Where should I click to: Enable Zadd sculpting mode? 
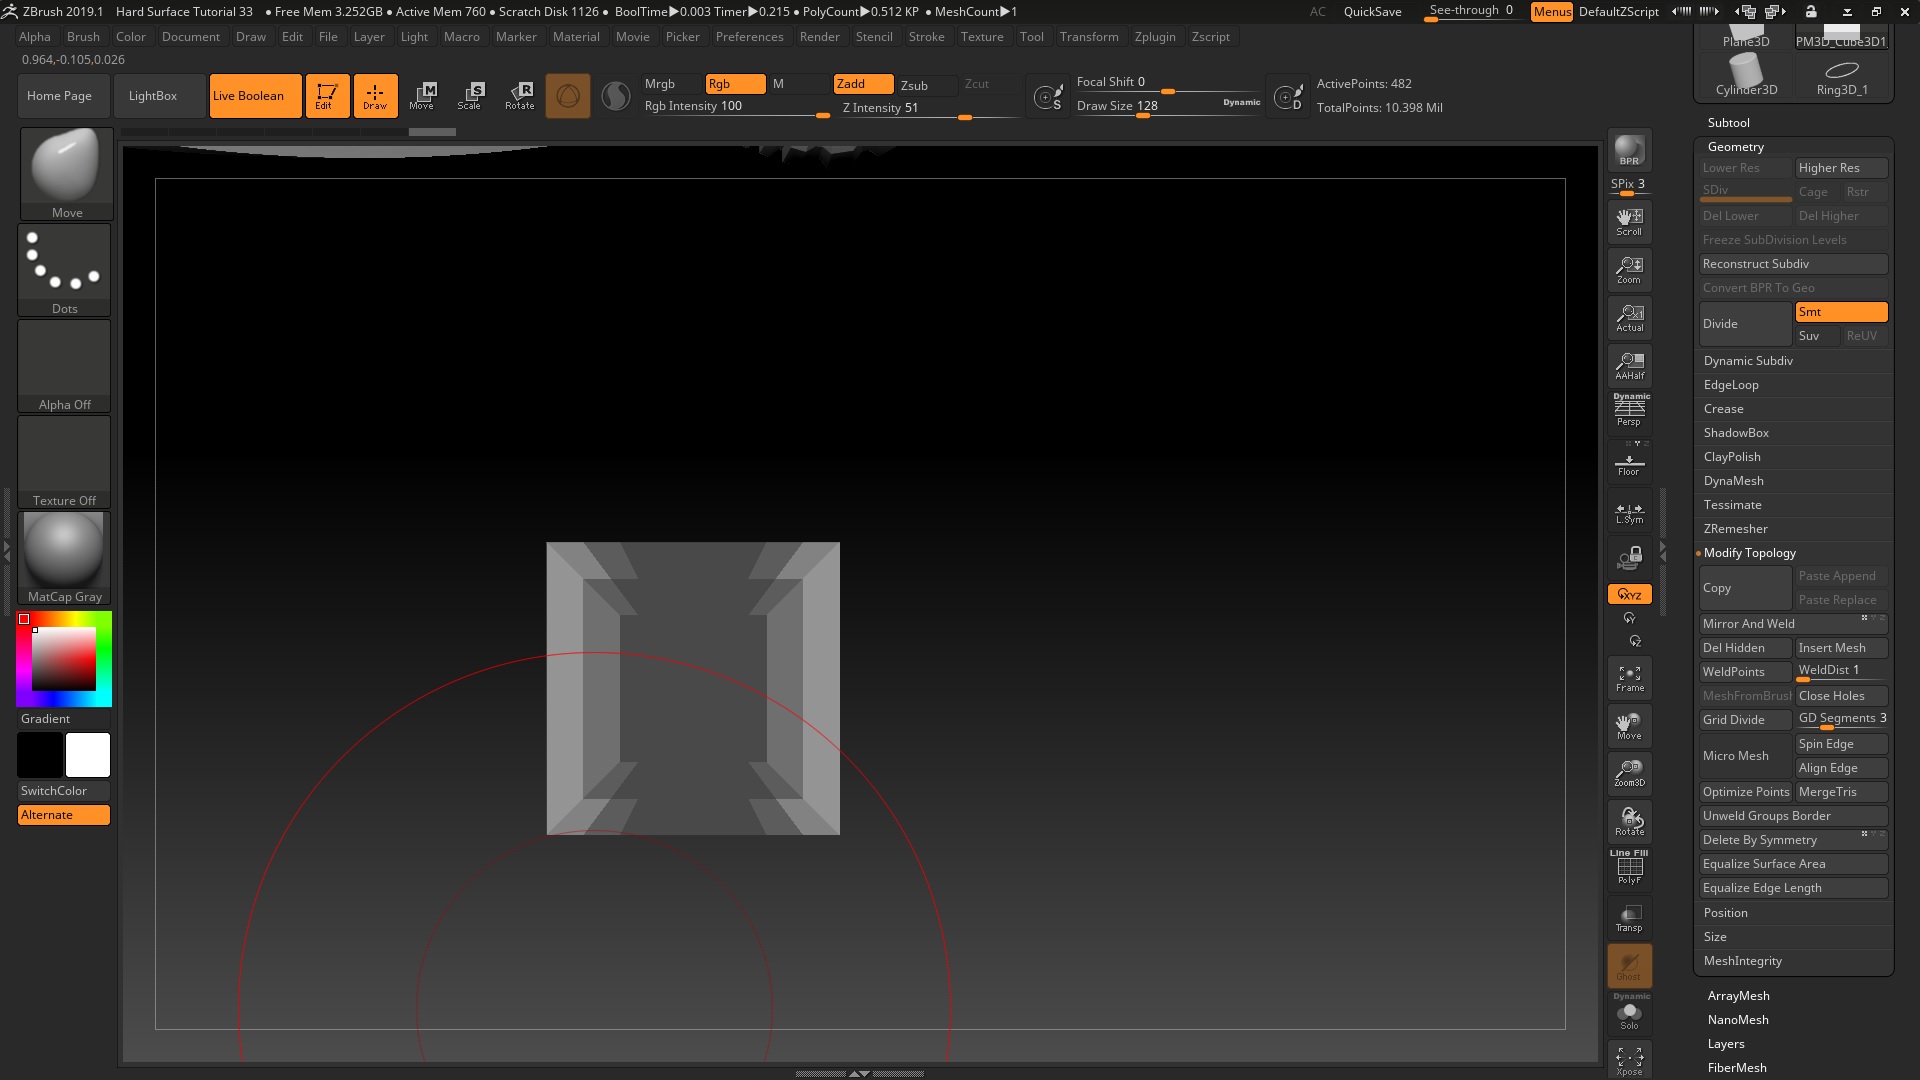click(x=863, y=84)
